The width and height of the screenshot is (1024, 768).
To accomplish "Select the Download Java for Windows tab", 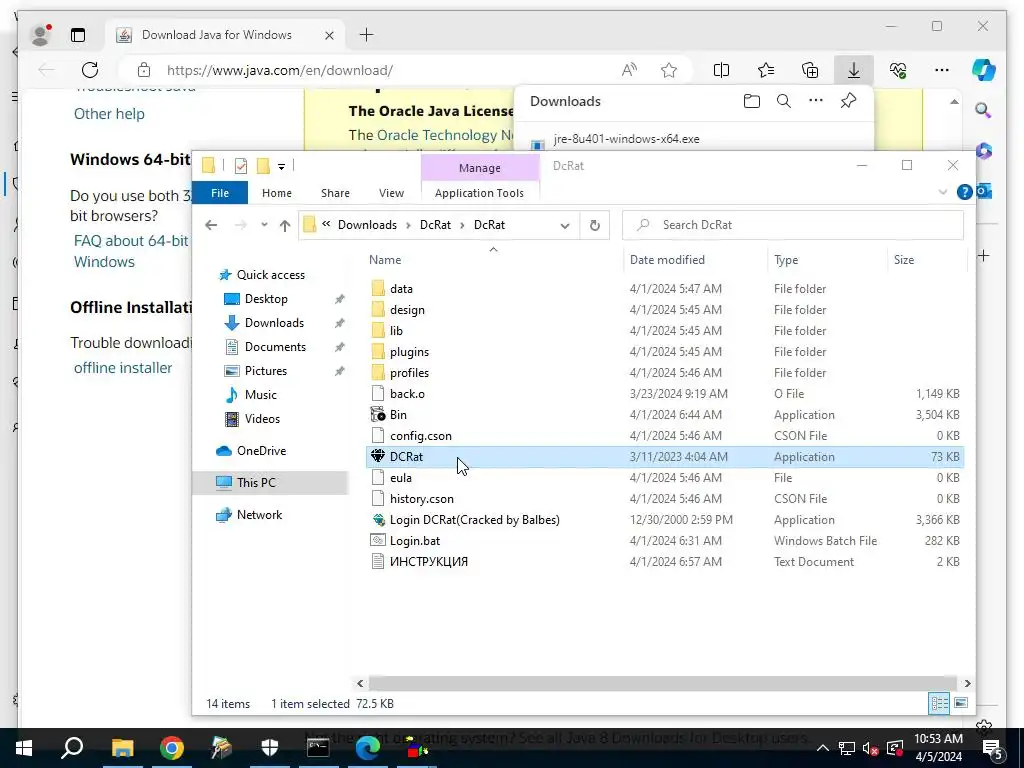I will pyautogui.click(x=217, y=35).
